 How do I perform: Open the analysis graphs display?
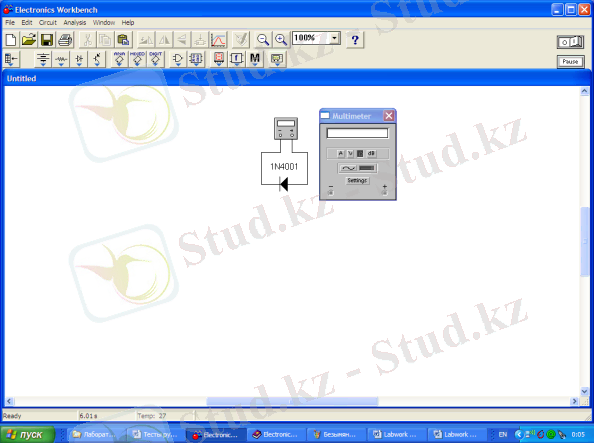(x=218, y=39)
